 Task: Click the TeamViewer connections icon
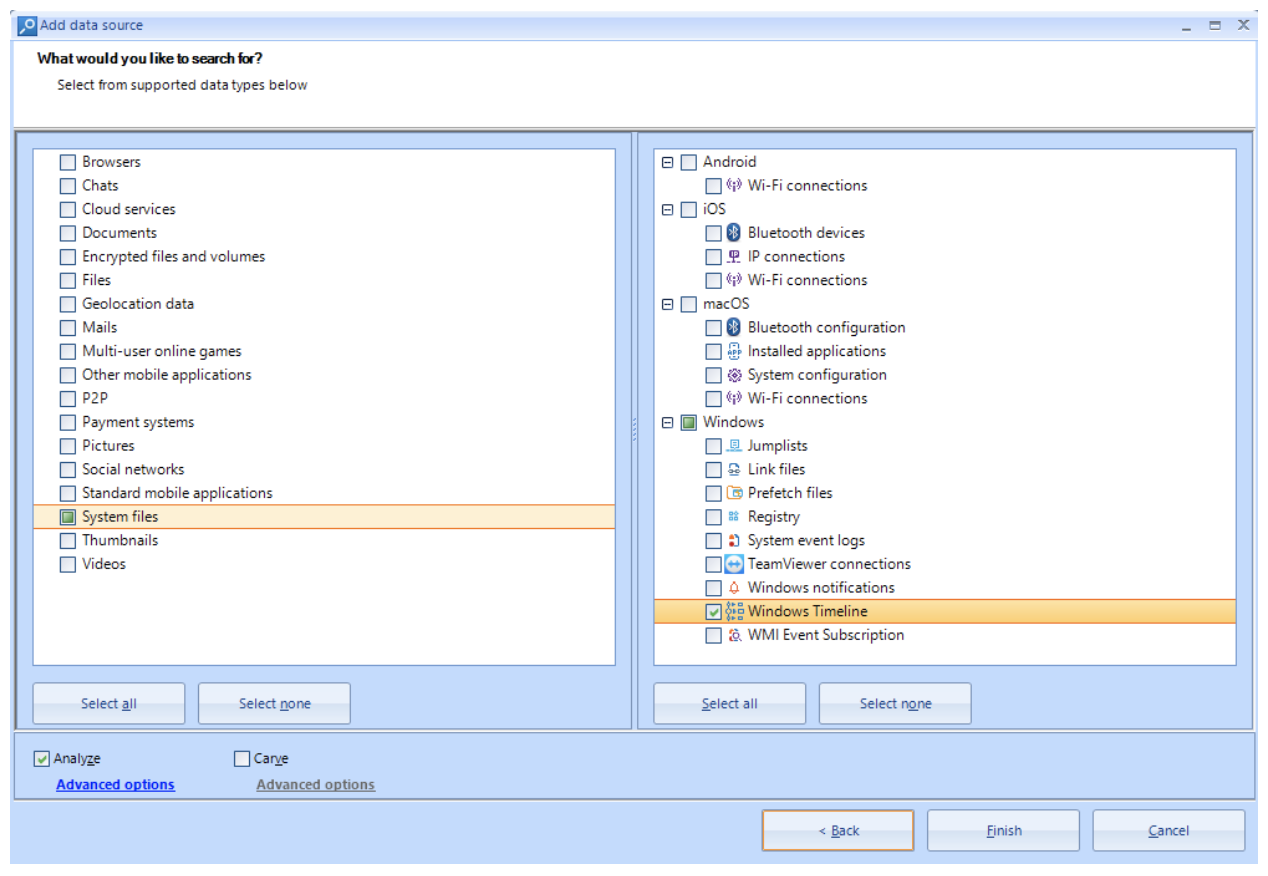click(x=734, y=564)
